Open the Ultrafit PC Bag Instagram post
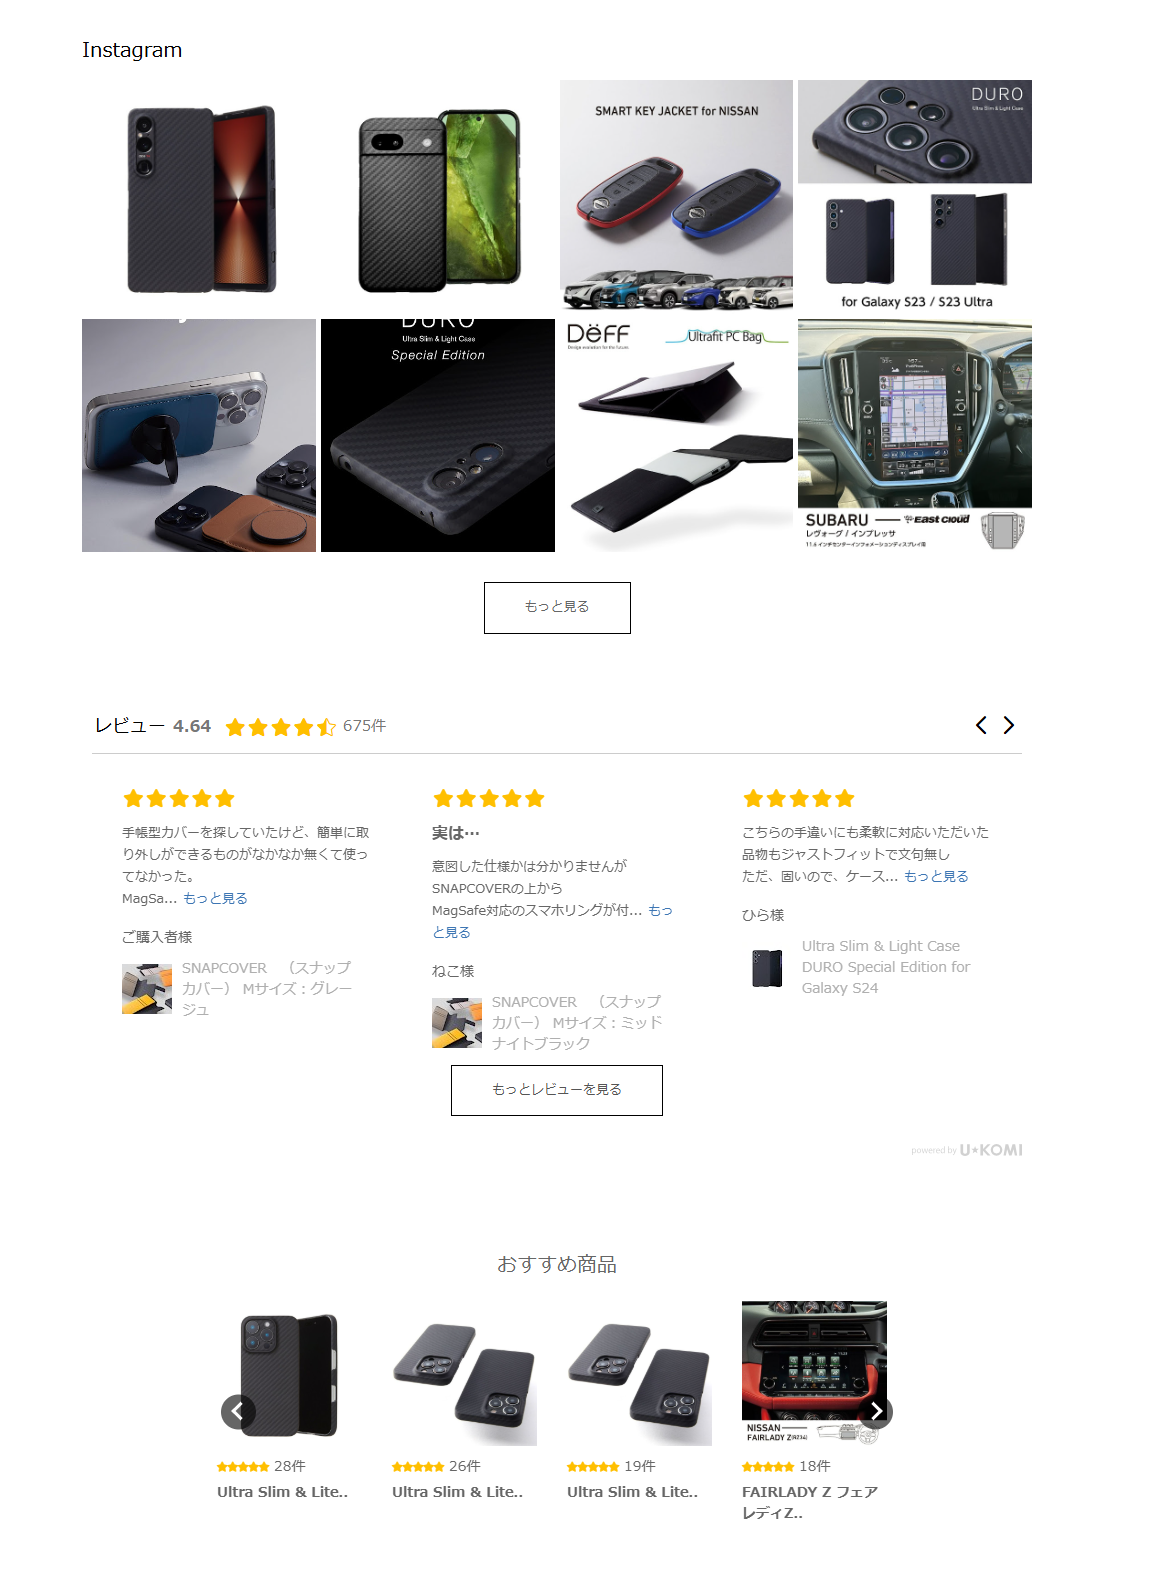The image size is (1159, 1575). 676,435
